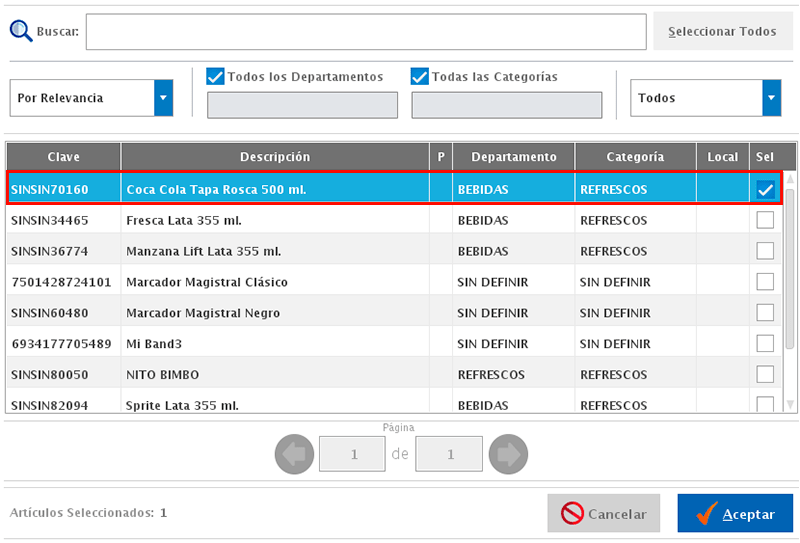
Task: Click the Aceptar button
Action: click(x=735, y=514)
